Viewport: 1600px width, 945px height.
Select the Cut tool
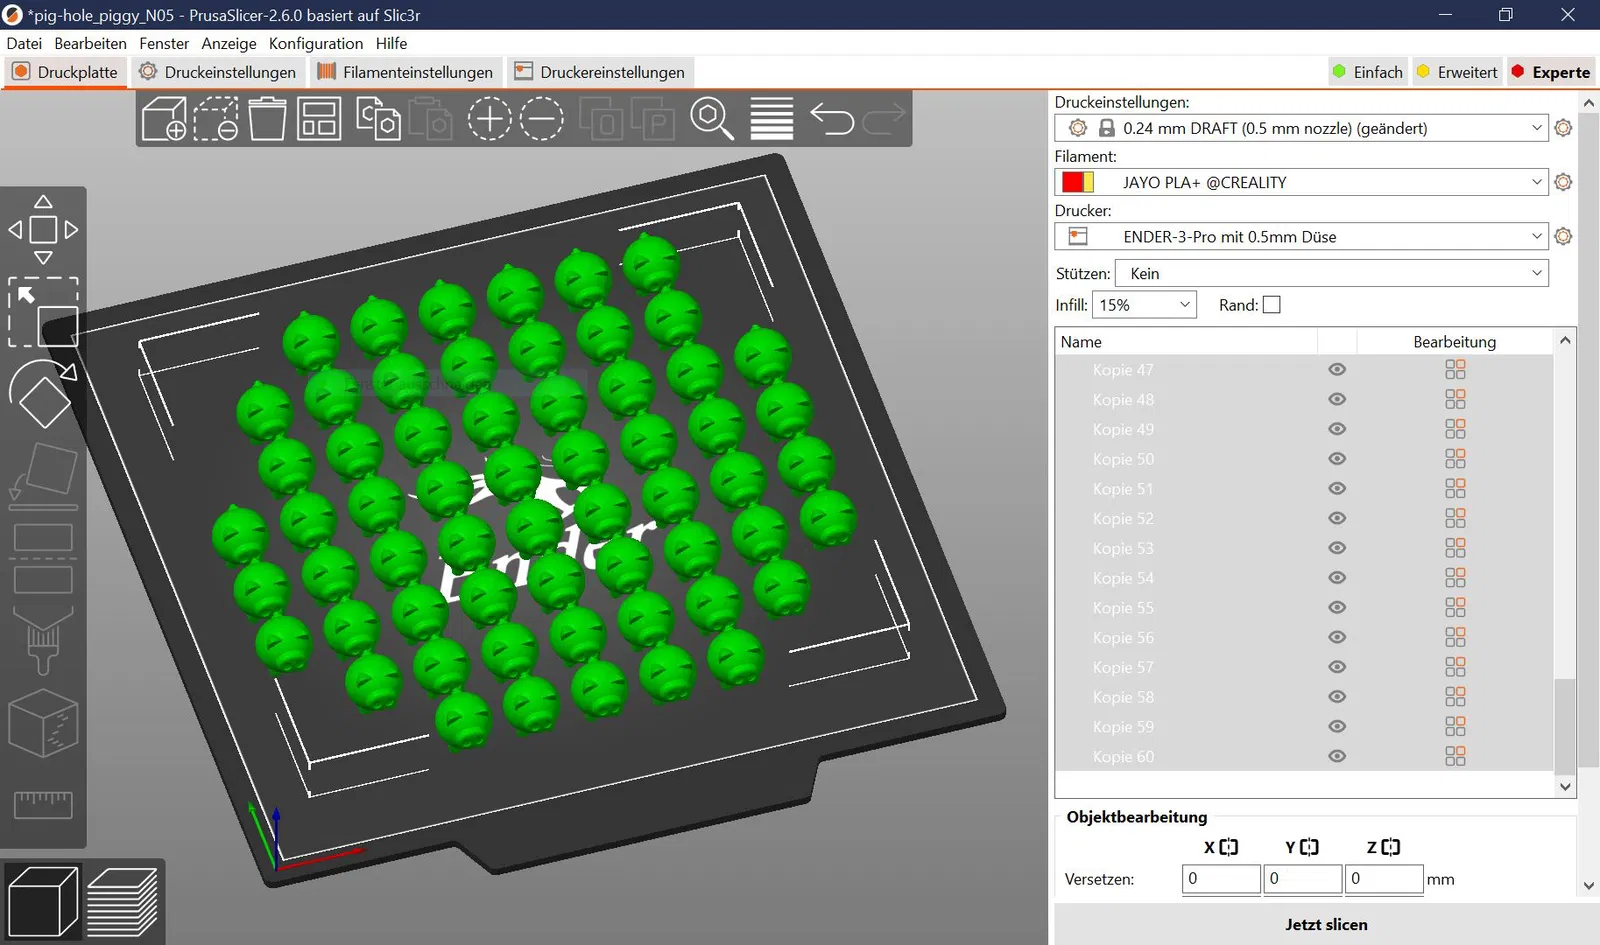click(43, 558)
